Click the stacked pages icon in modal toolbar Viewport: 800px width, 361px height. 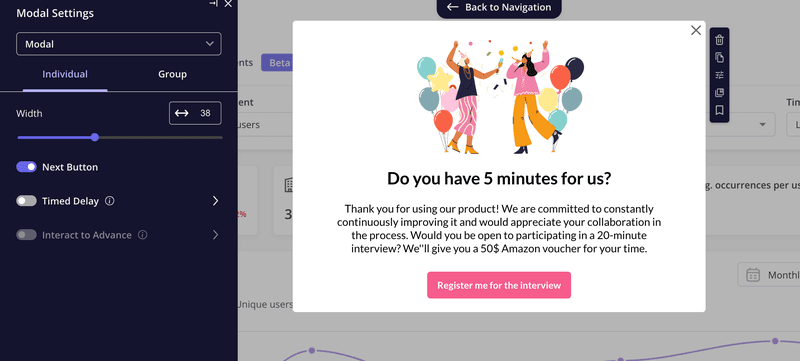(719, 93)
